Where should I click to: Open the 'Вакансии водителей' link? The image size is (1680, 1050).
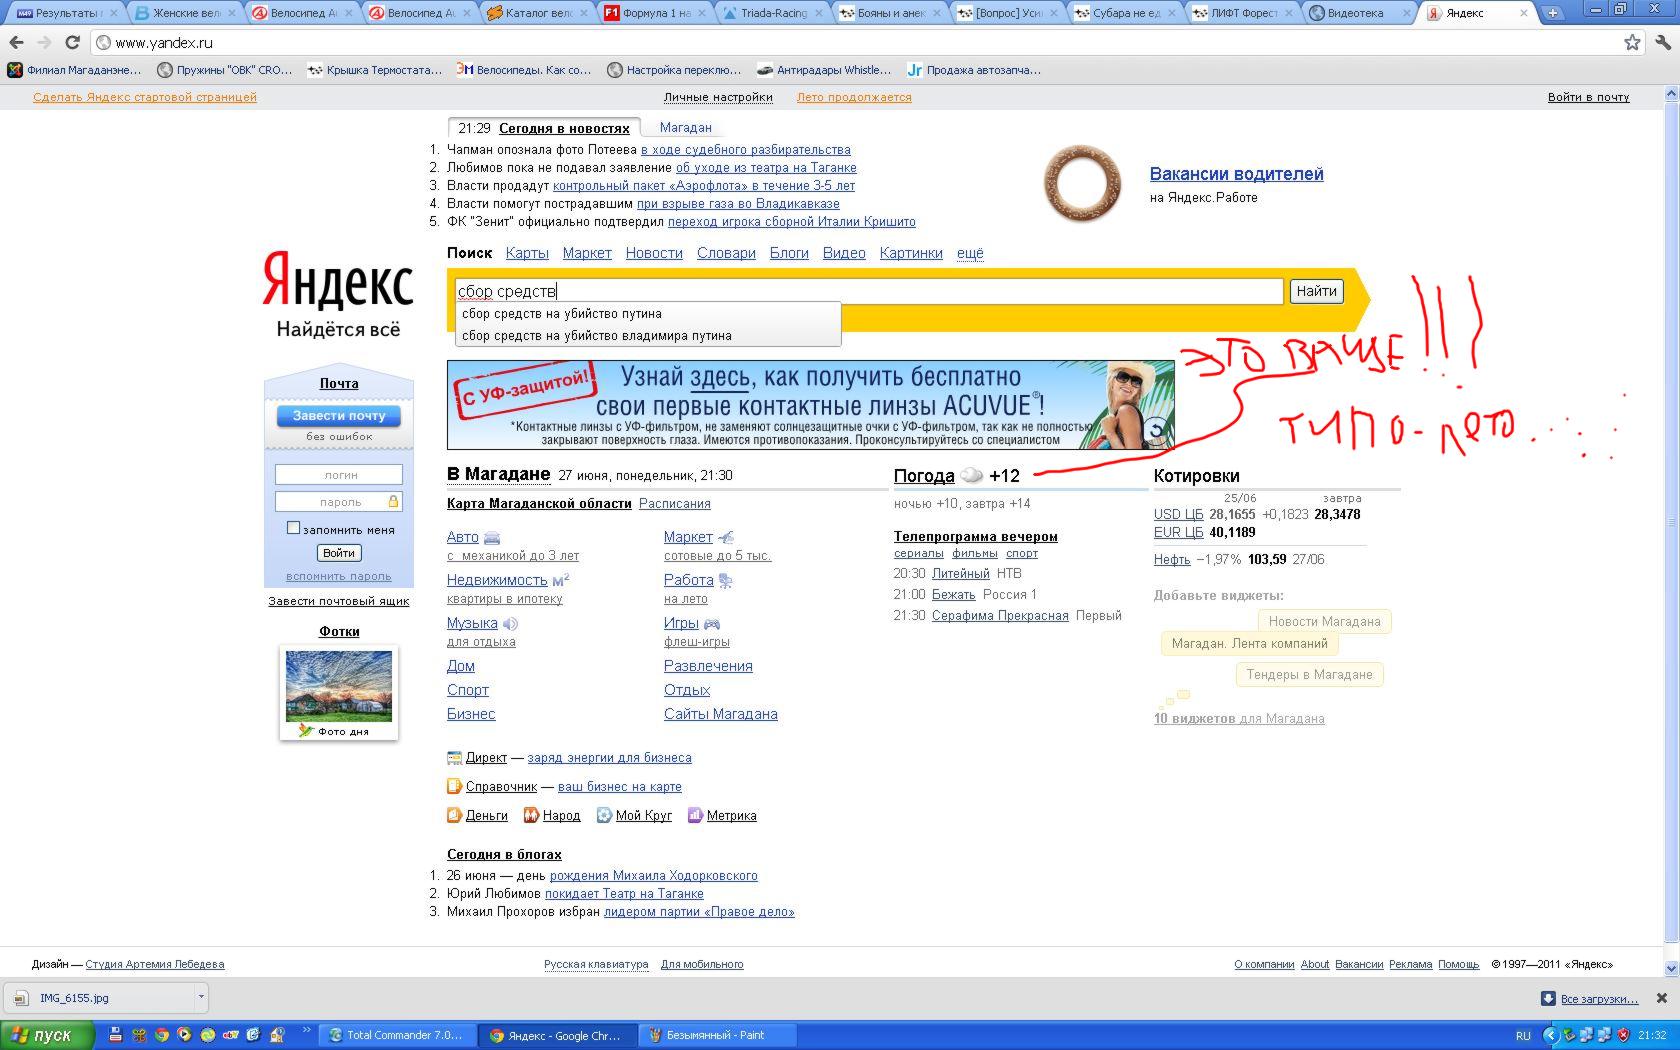[1236, 174]
